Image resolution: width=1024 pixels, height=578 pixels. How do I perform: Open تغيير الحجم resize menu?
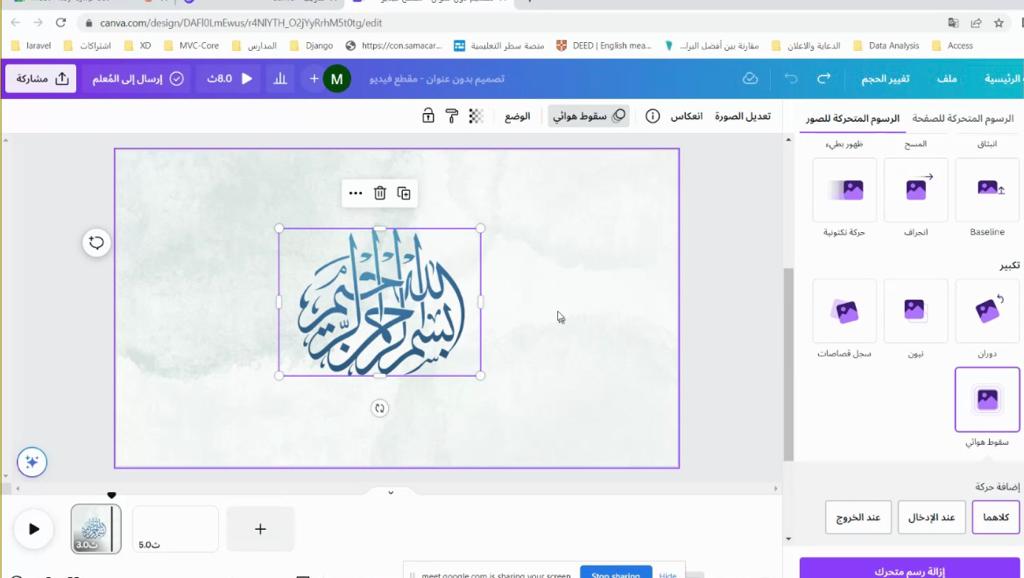point(885,78)
